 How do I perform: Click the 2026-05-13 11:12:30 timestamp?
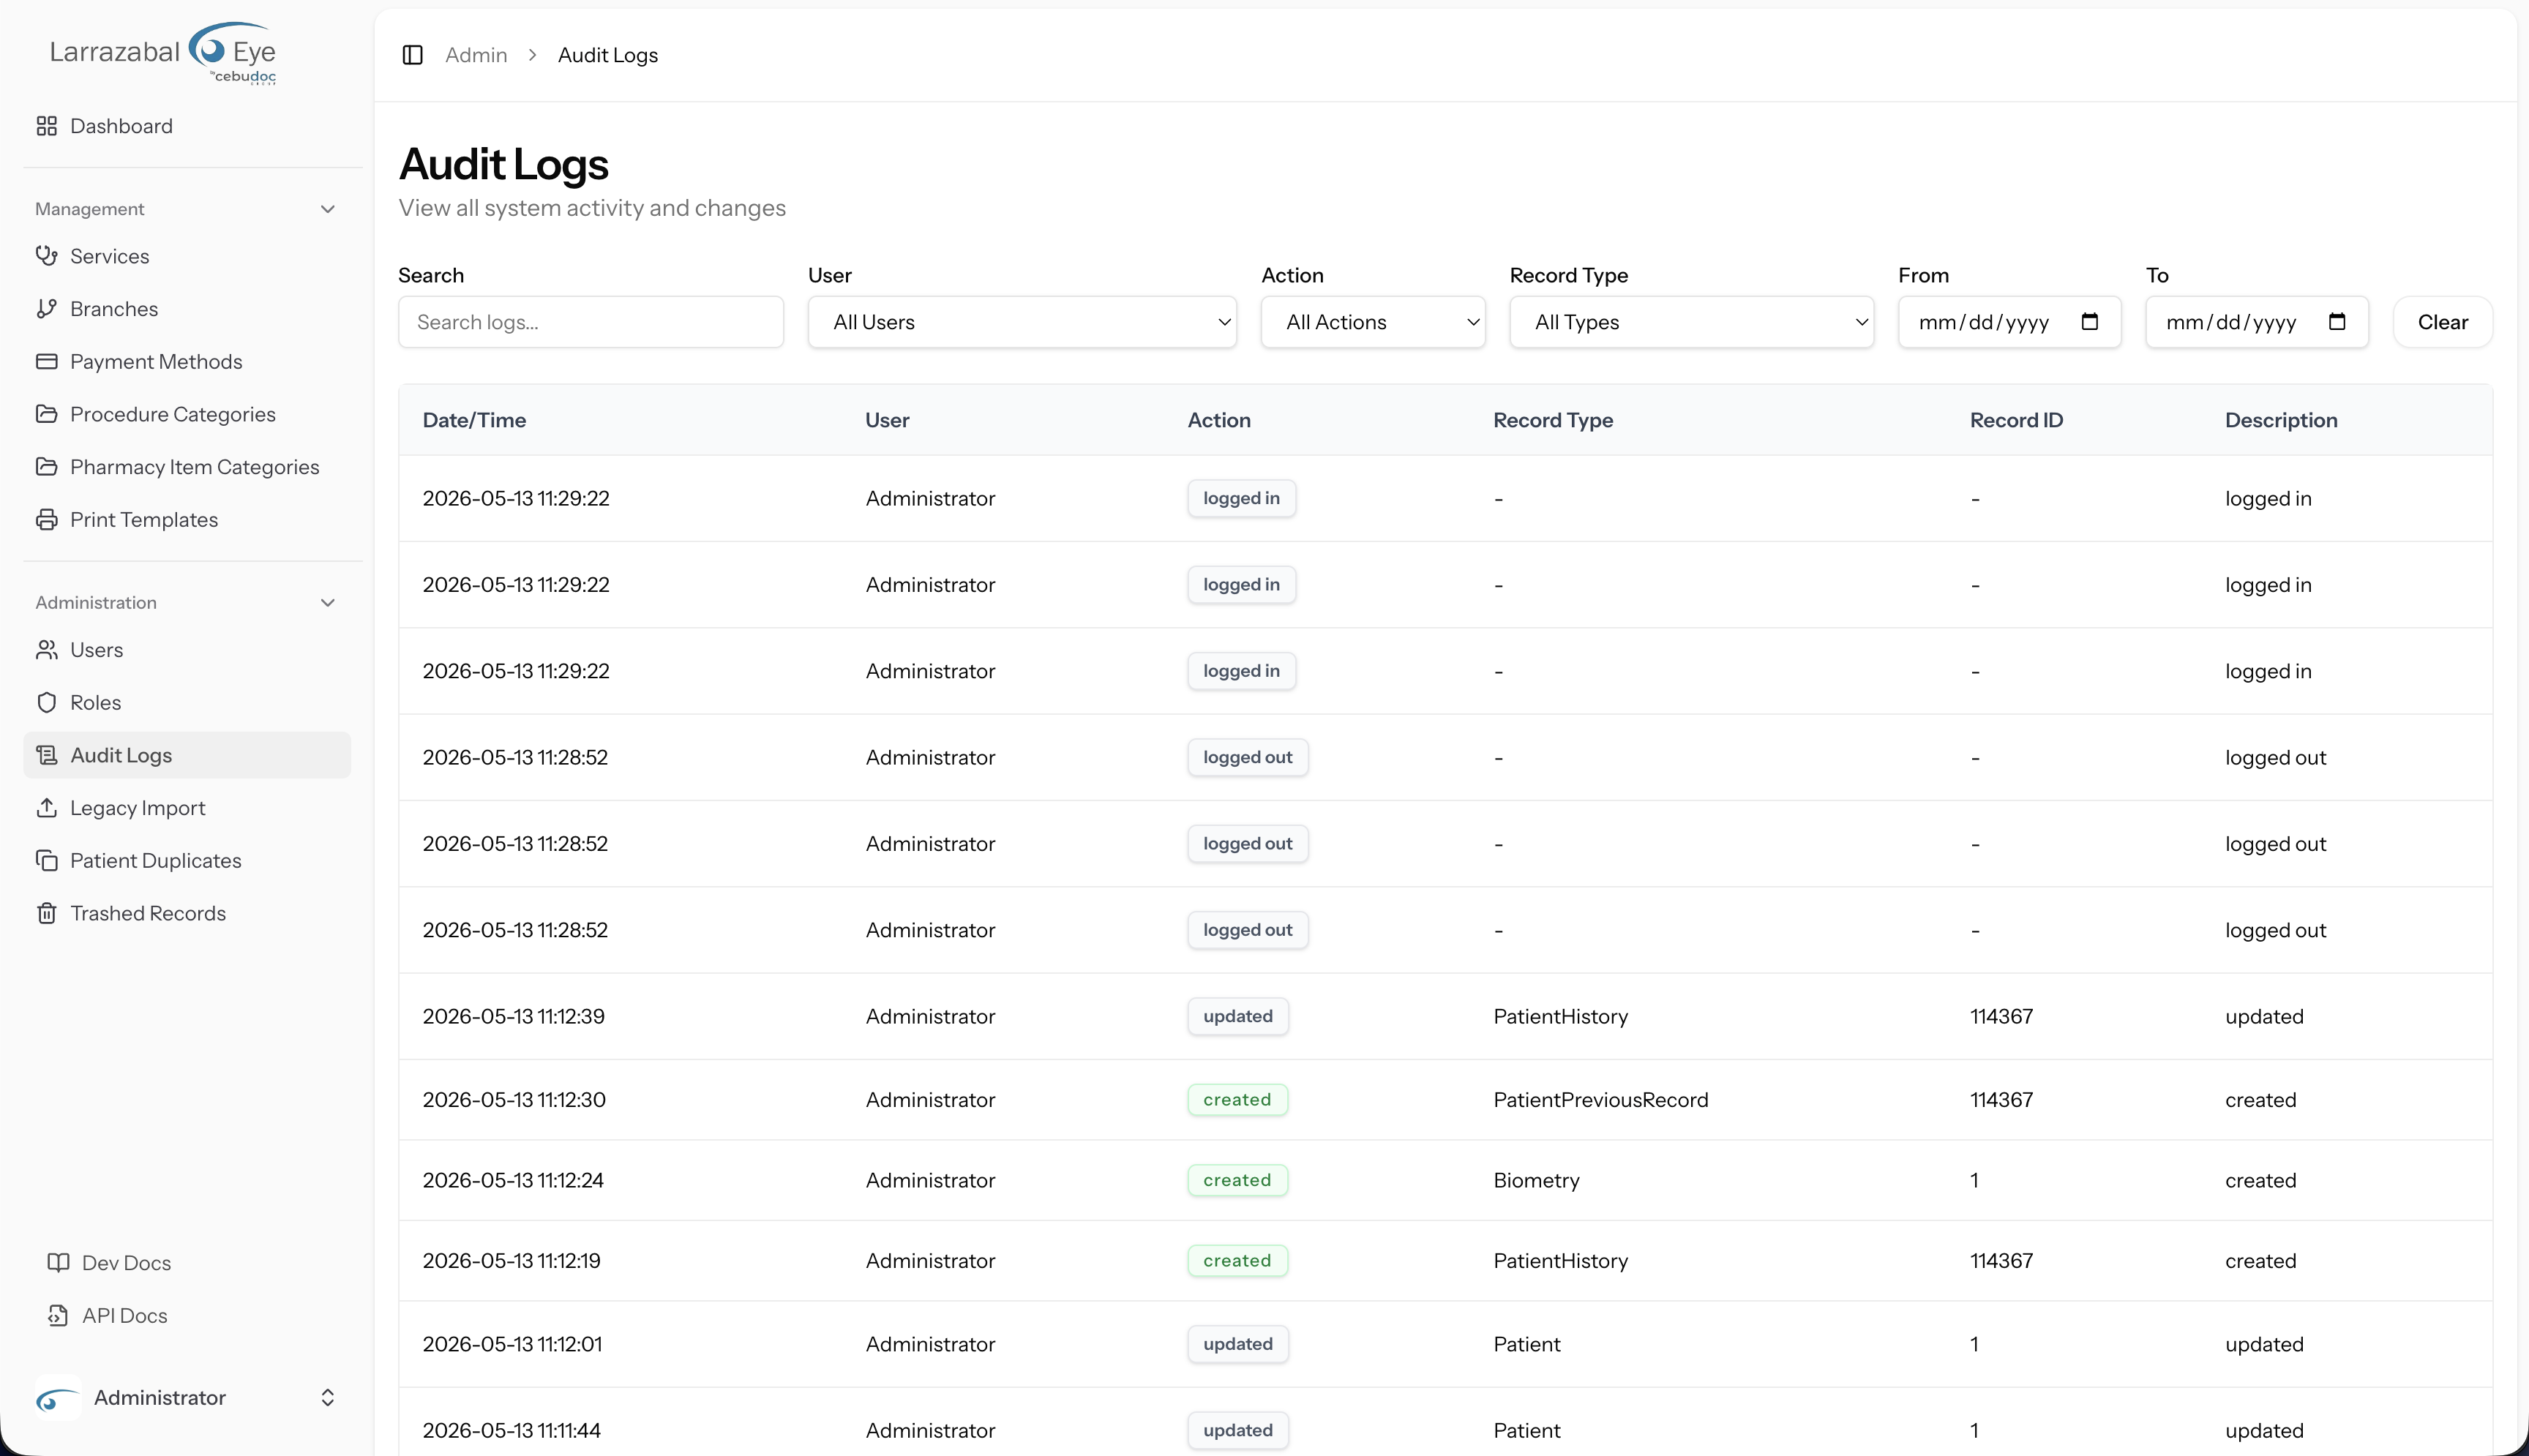[x=514, y=1100]
